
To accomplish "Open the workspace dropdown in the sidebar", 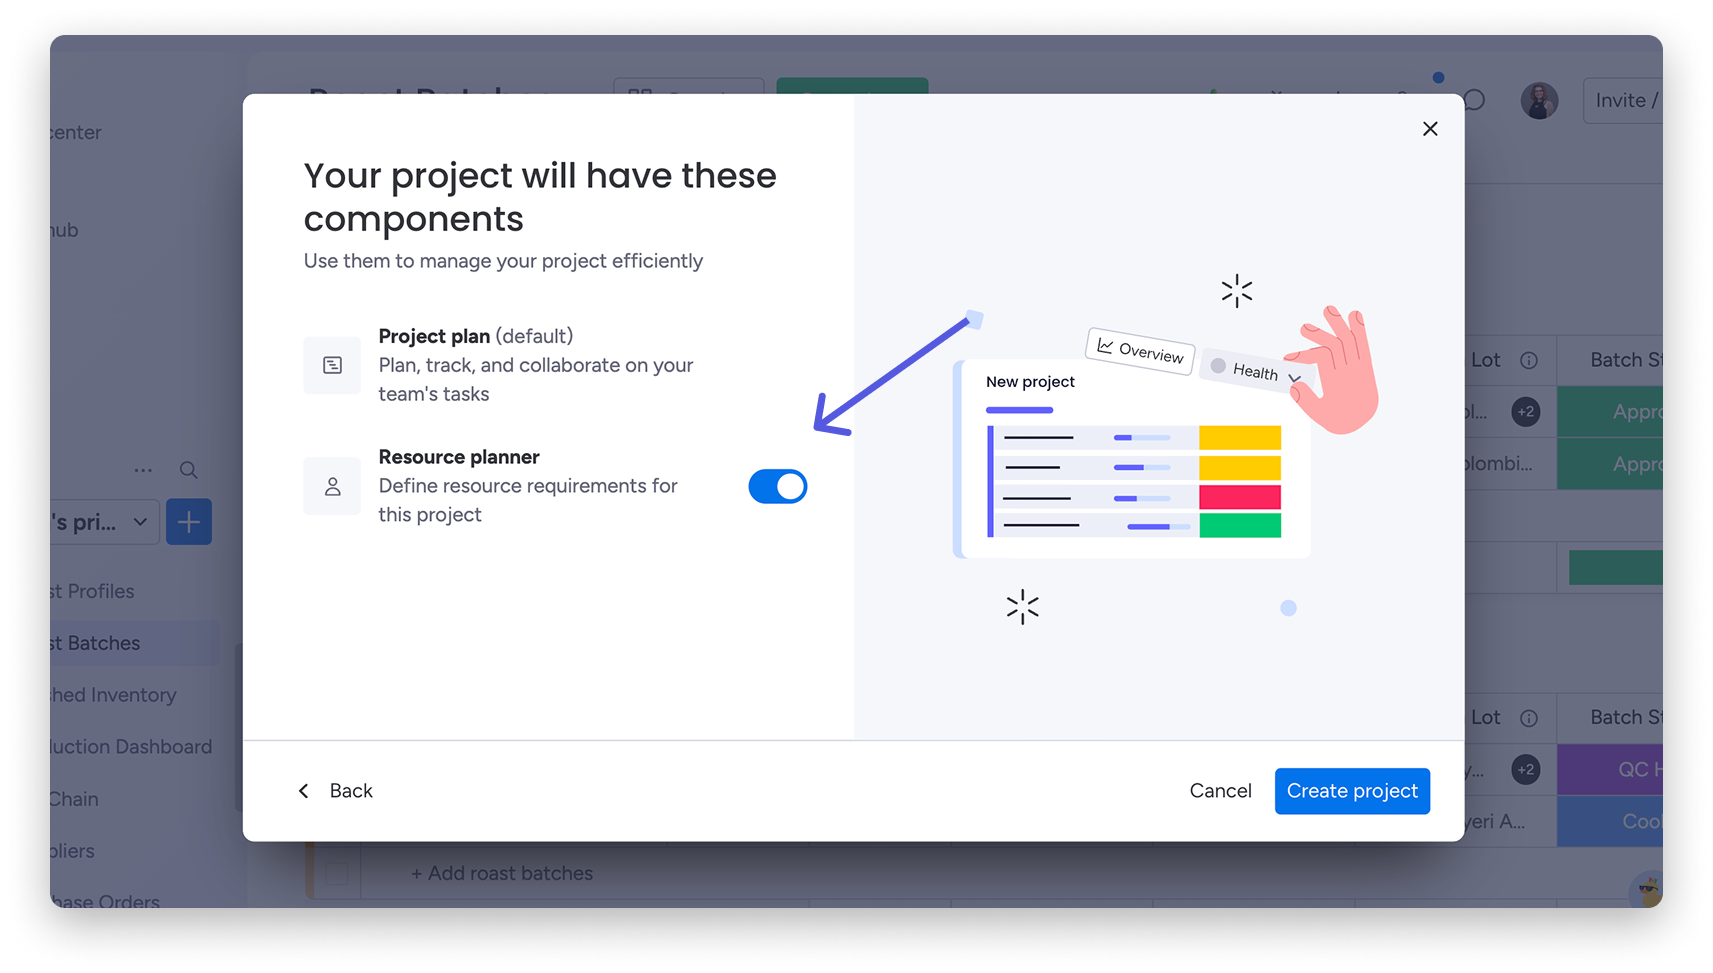I will [x=104, y=522].
